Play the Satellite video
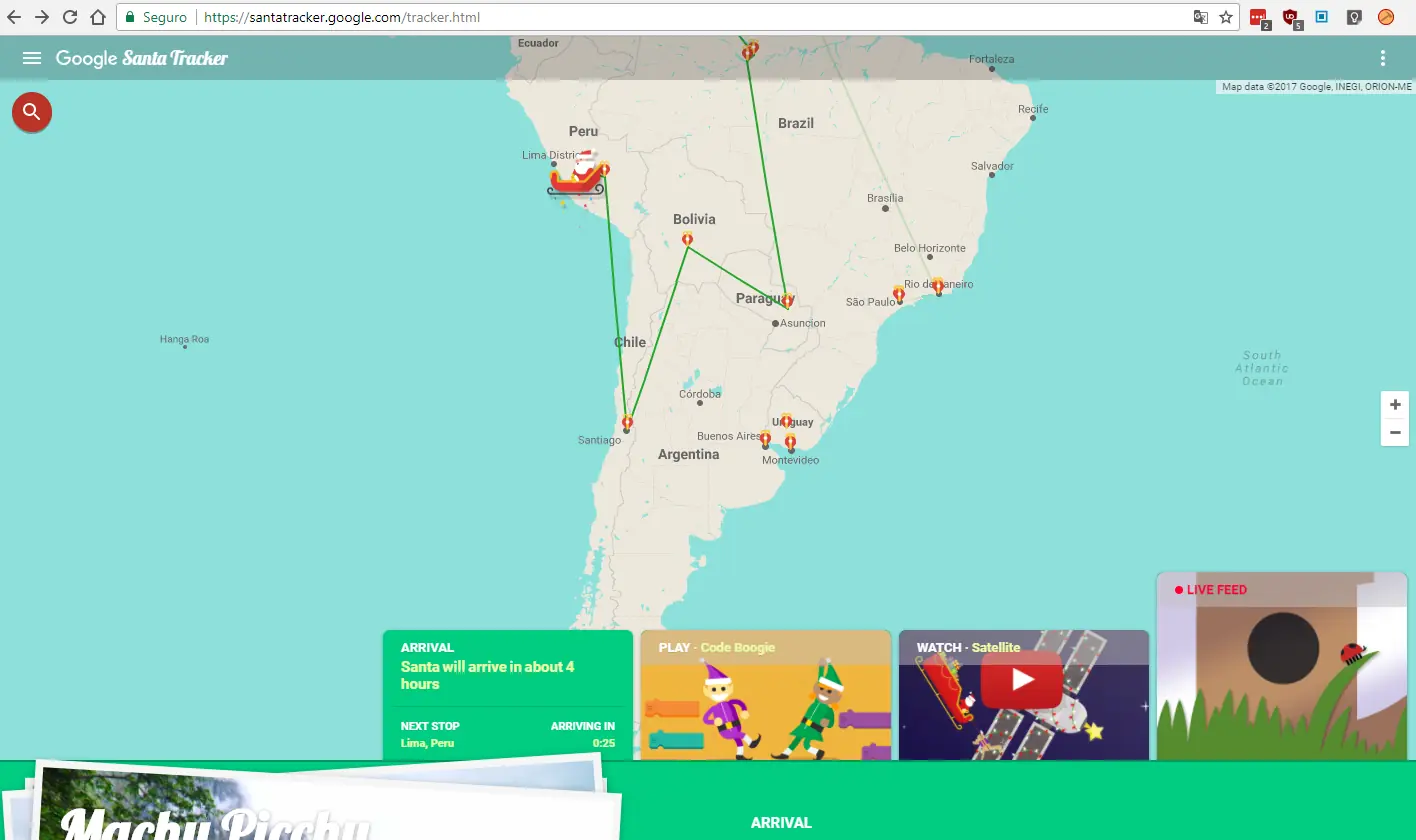The height and width of the screenshot is (840, 1416). coord(1023,679)
